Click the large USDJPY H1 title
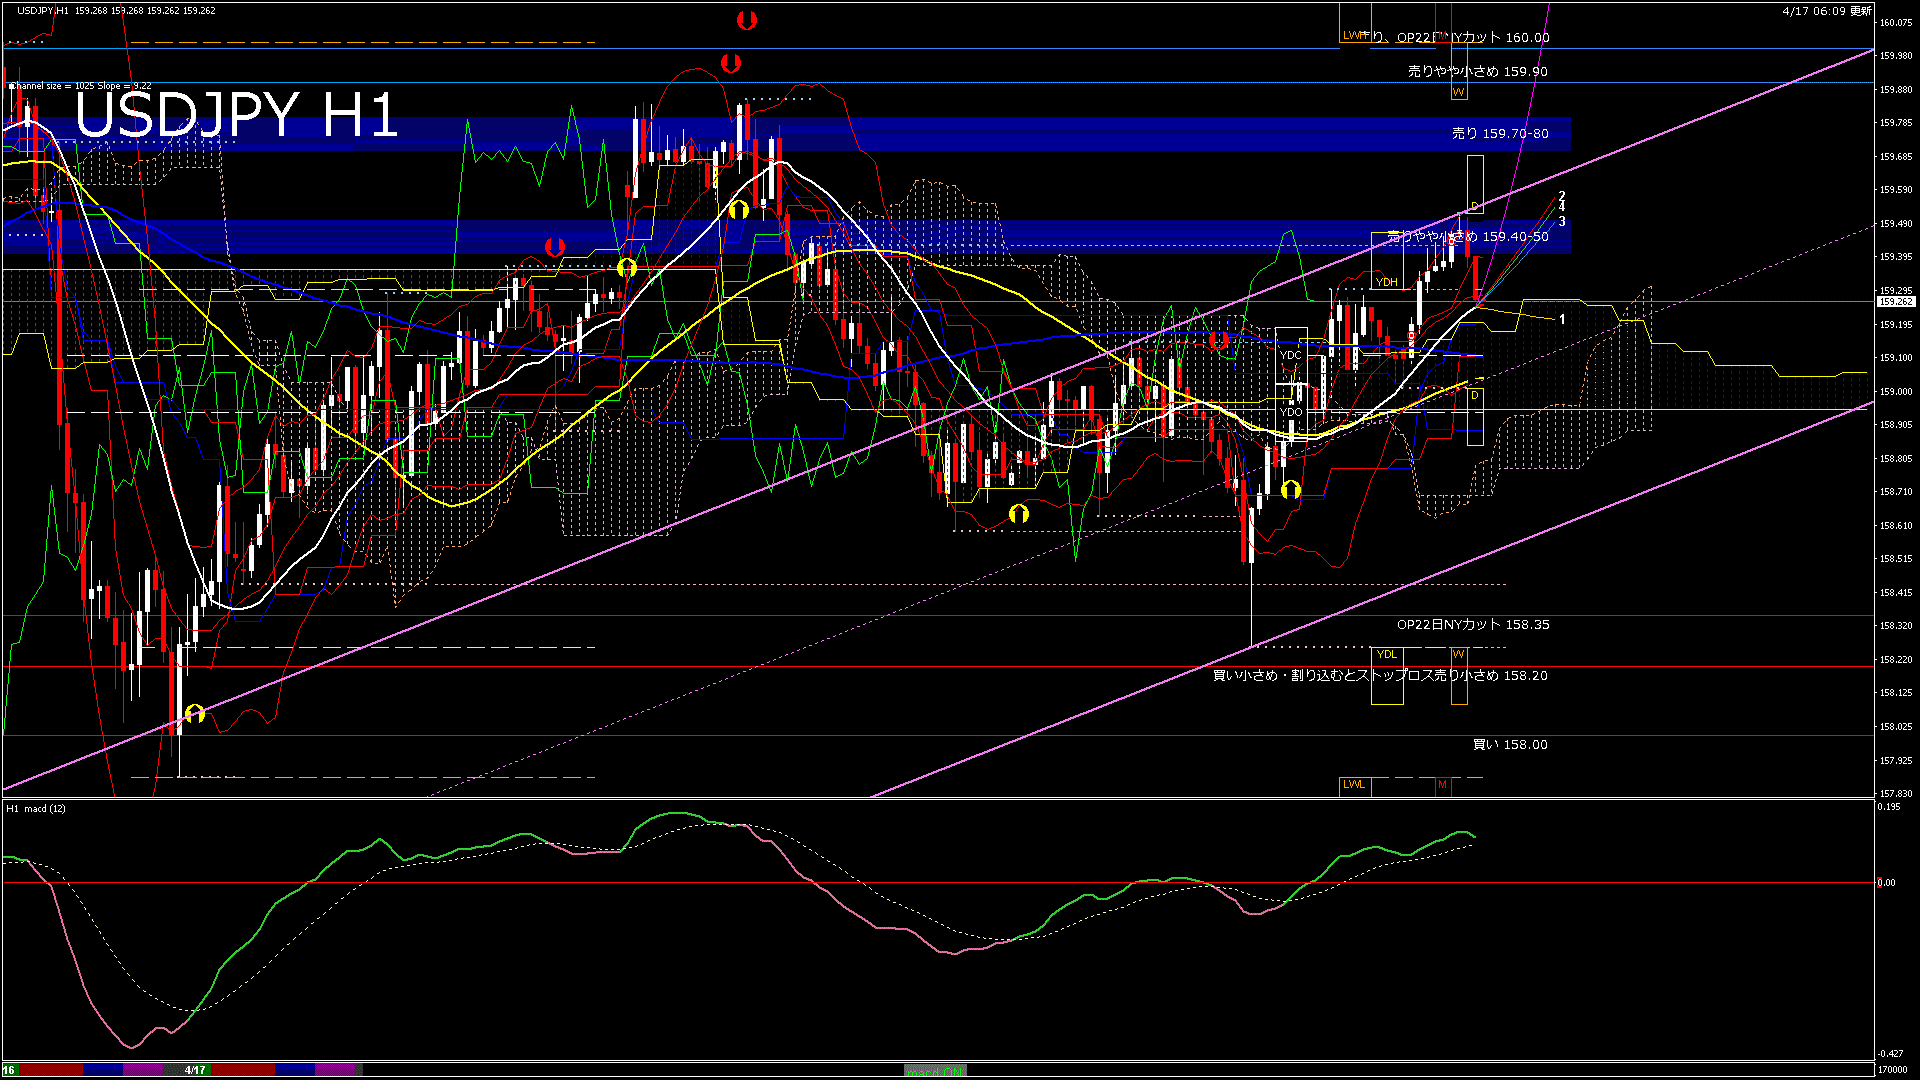Image resolution: width=1920 pixels, height=1080 pixels. 236,115
